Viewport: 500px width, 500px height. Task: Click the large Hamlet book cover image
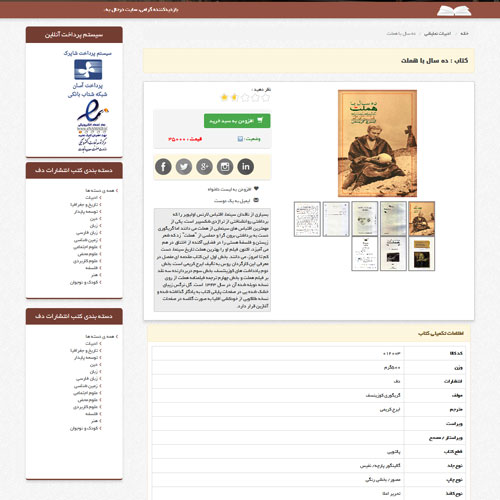point(377,143)
